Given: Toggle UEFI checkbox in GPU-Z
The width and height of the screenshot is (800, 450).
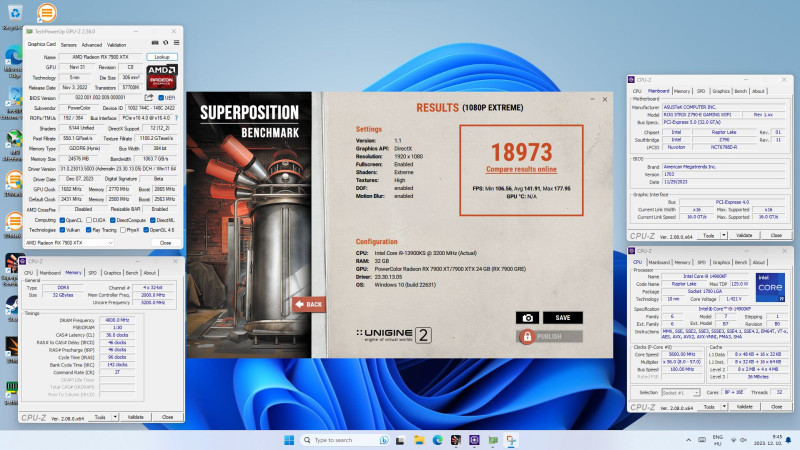Looking at the screenshot, I should [161, 97].
